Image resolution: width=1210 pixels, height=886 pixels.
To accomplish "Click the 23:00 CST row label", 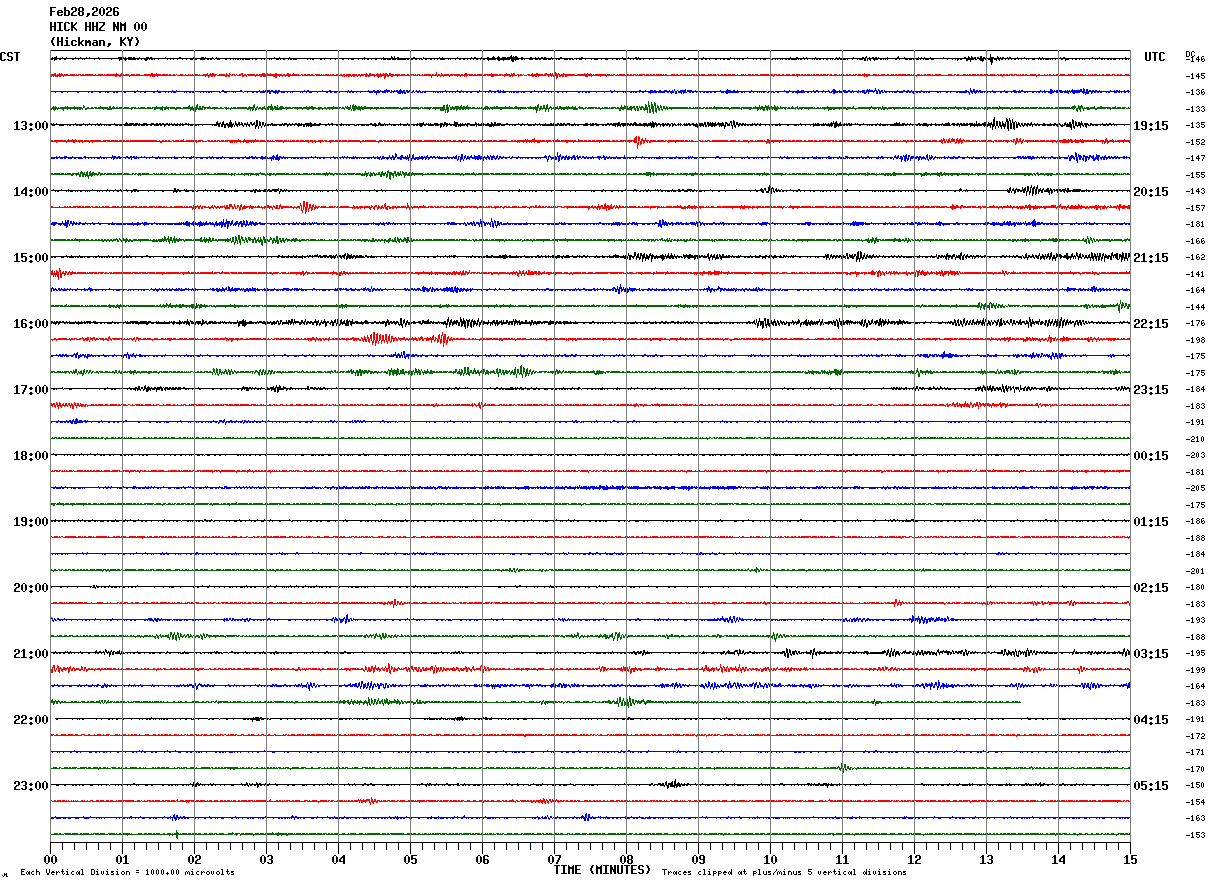I will pyautogui.click(x=30, y=786).
